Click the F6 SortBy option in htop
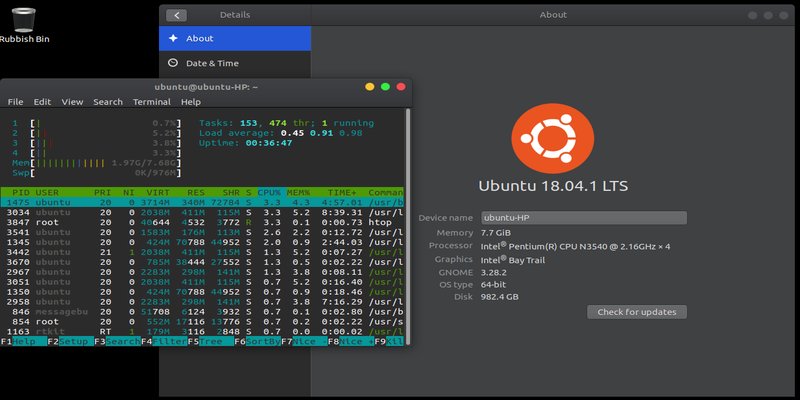 (x=258, y=342)
